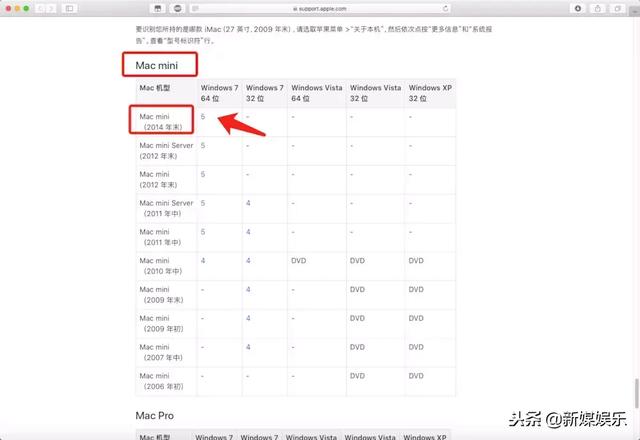Click the Mac mini section heading

click(157, 65)
